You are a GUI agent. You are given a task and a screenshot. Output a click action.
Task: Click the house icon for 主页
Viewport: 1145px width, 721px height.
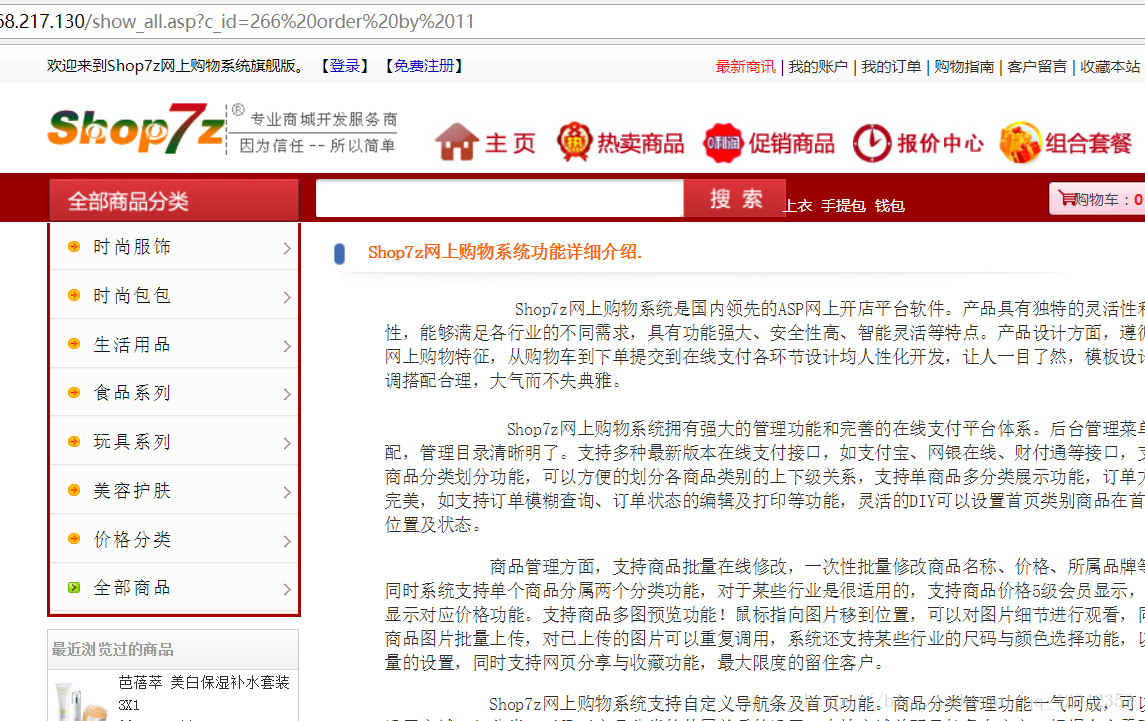456,142
